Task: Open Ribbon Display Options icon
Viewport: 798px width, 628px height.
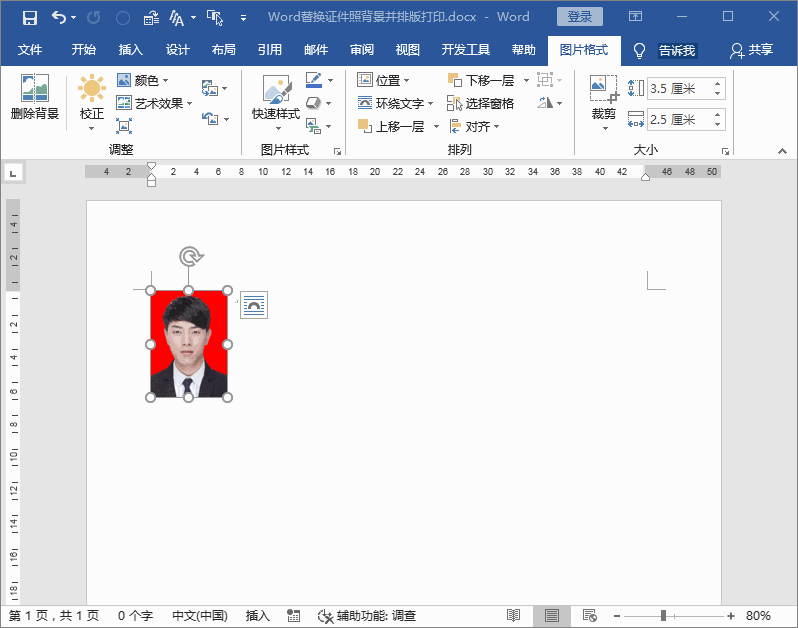Action: click(635, 16)
